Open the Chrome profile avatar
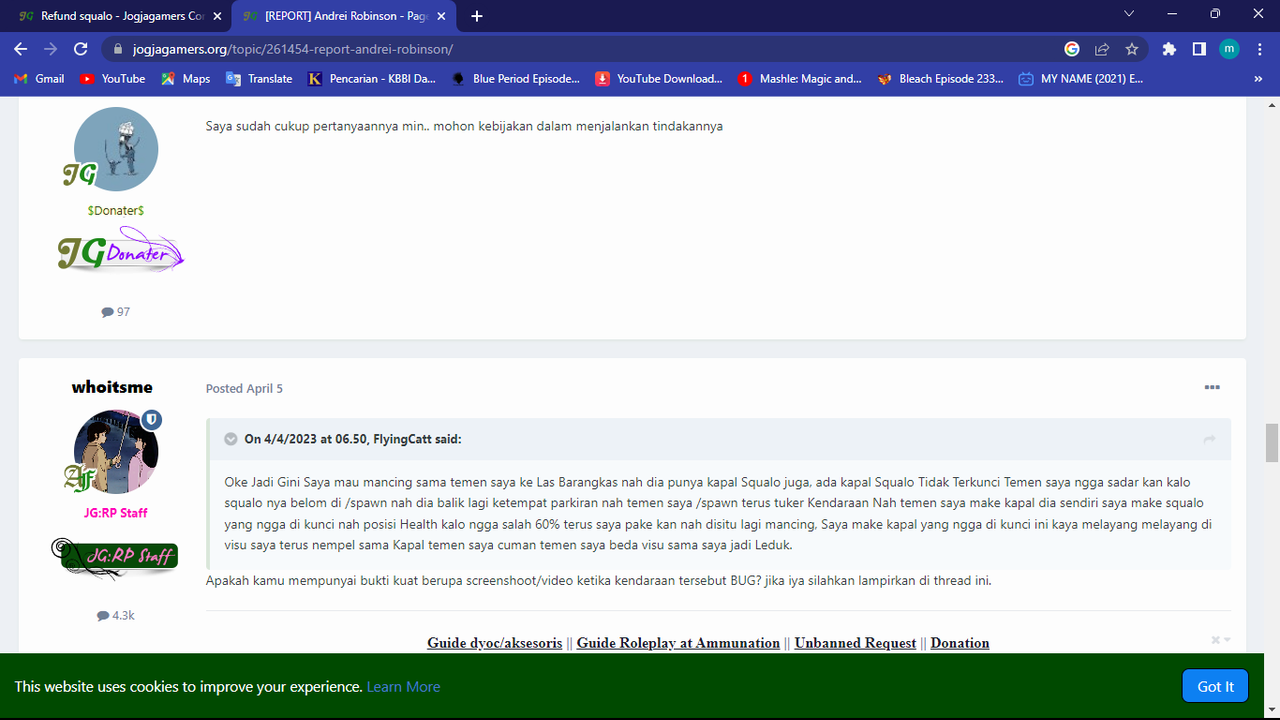The image size is (1280, 720). pyautogui.click(x=1229, y=49)
